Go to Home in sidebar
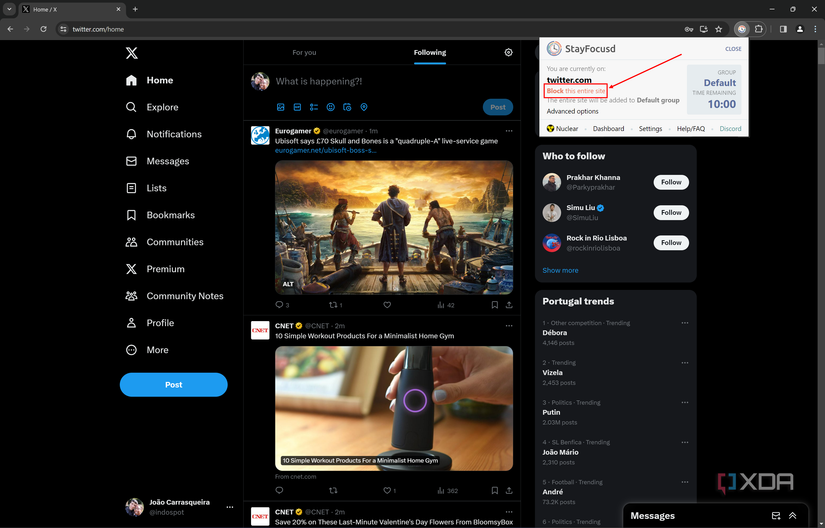 (149, 80)
